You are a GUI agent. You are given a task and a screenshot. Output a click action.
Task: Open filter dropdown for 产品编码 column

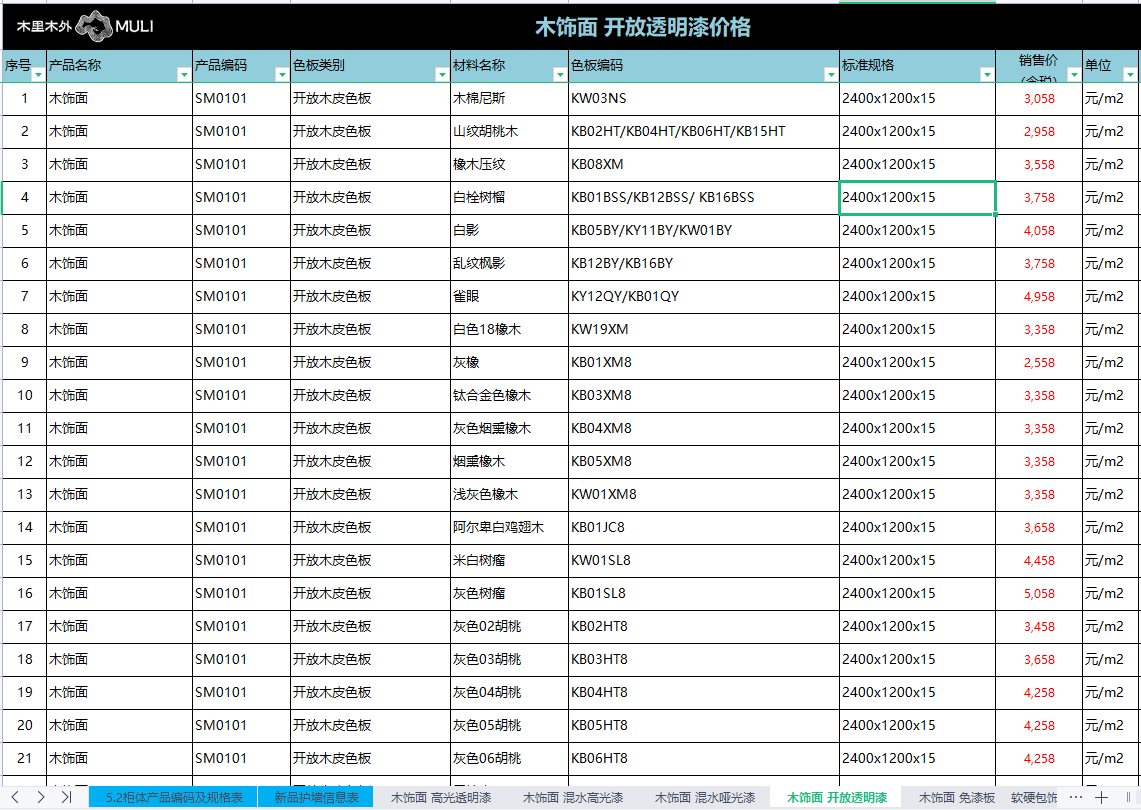[281, 75]
